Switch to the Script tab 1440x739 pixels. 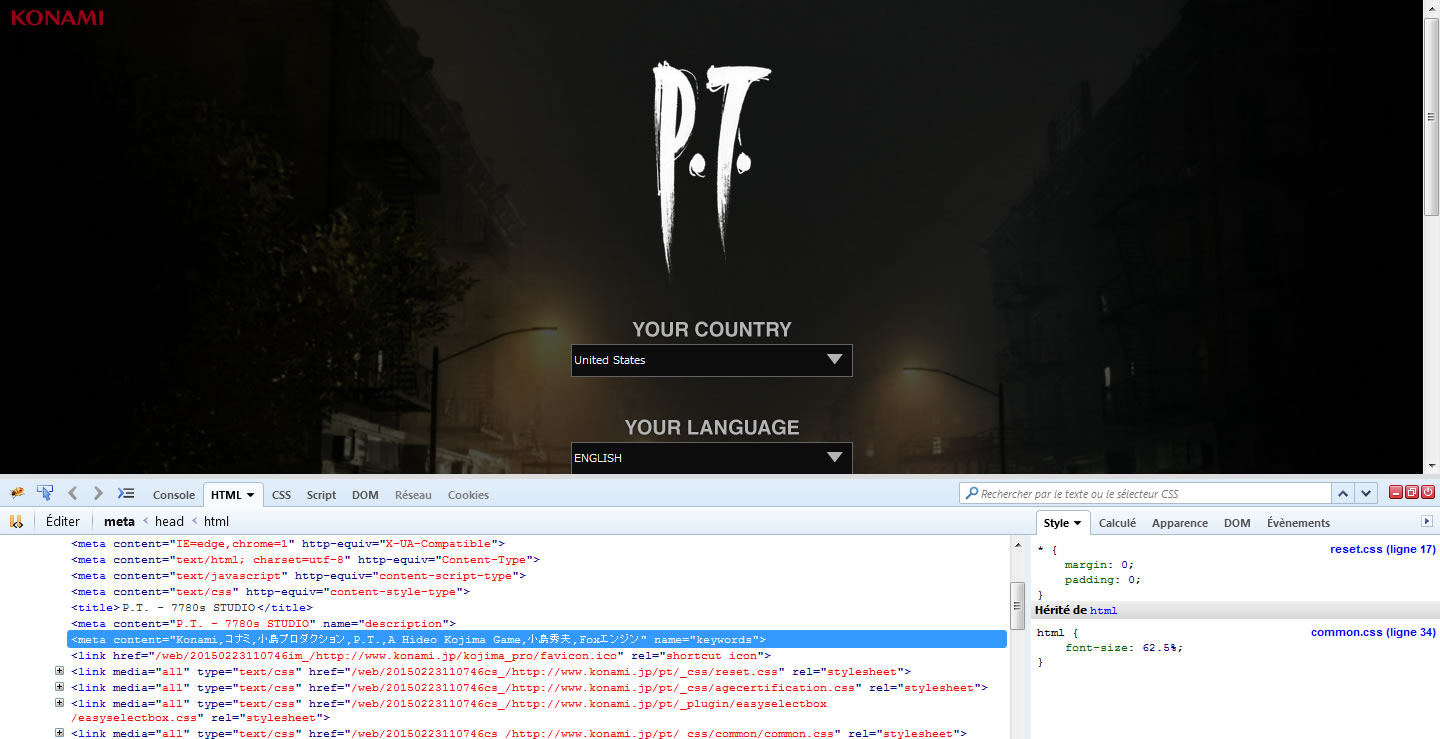coord(321,495)
